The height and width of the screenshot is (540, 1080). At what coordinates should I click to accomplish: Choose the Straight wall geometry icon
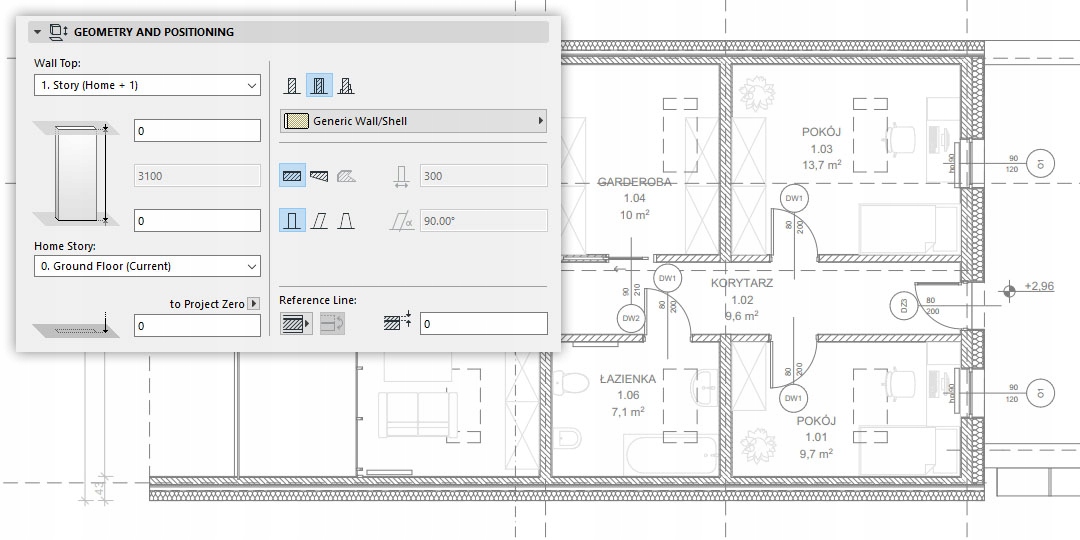click(292, 176)
